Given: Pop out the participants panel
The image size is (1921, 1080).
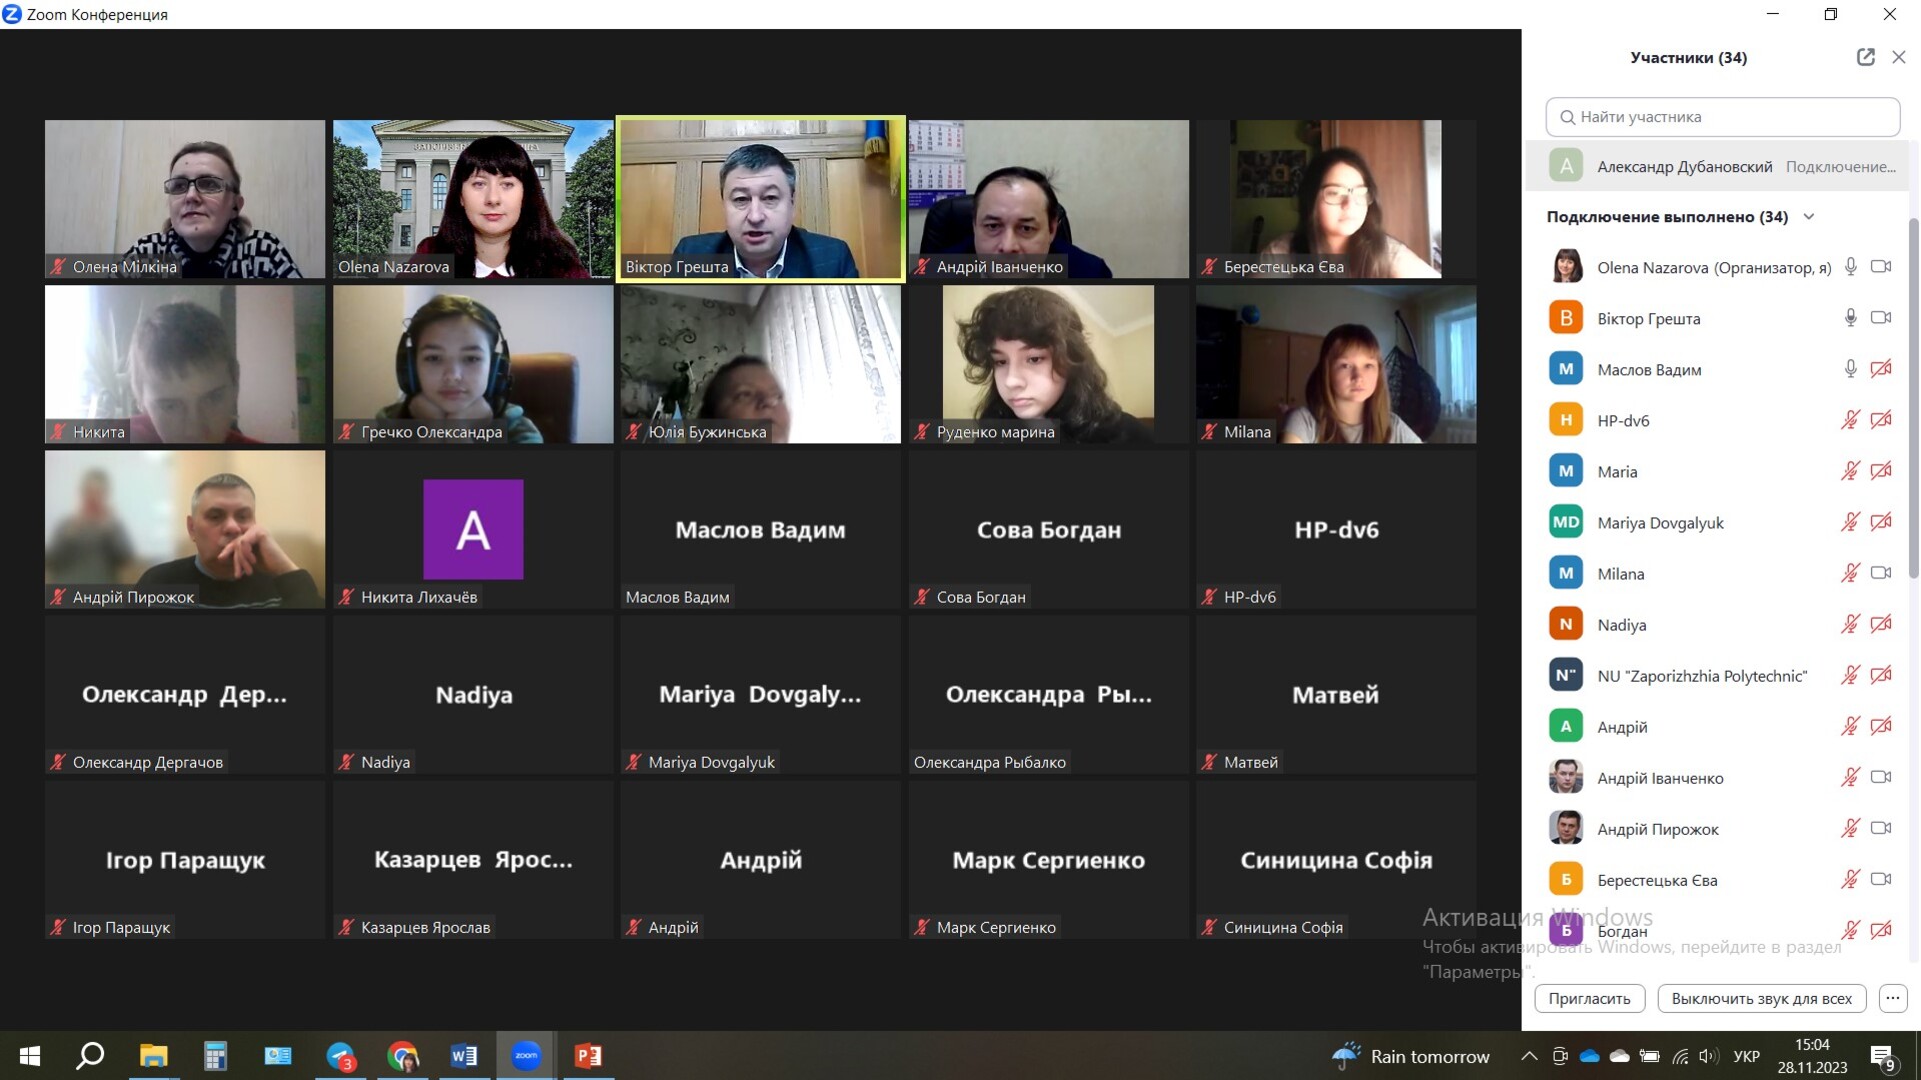Looking at the screenshot, I should pos(1866,57).
